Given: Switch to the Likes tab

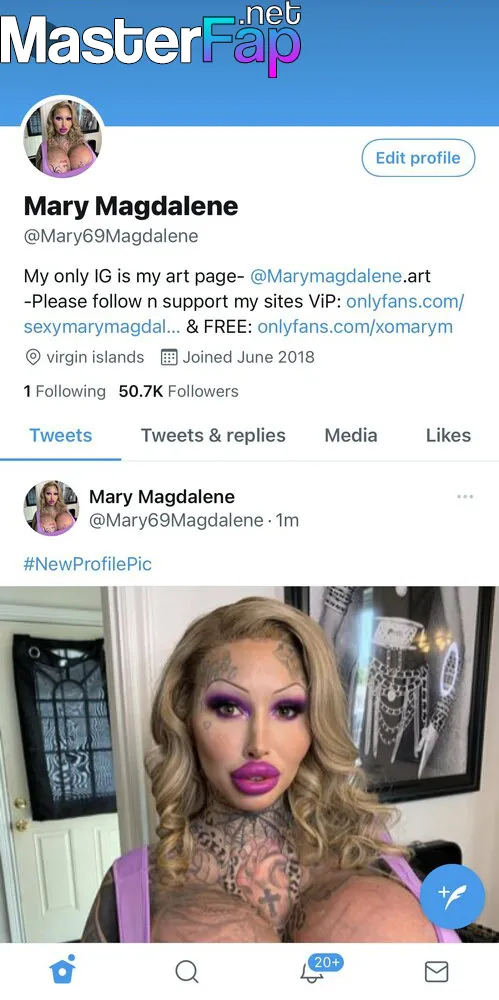Looking at the screenshot, I should 449,436.
